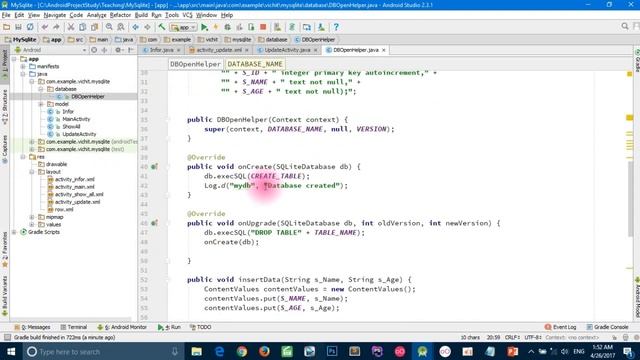Viewport: 640px width, 360px height.
Task: Expand the values folder
Action: [32, 224]
